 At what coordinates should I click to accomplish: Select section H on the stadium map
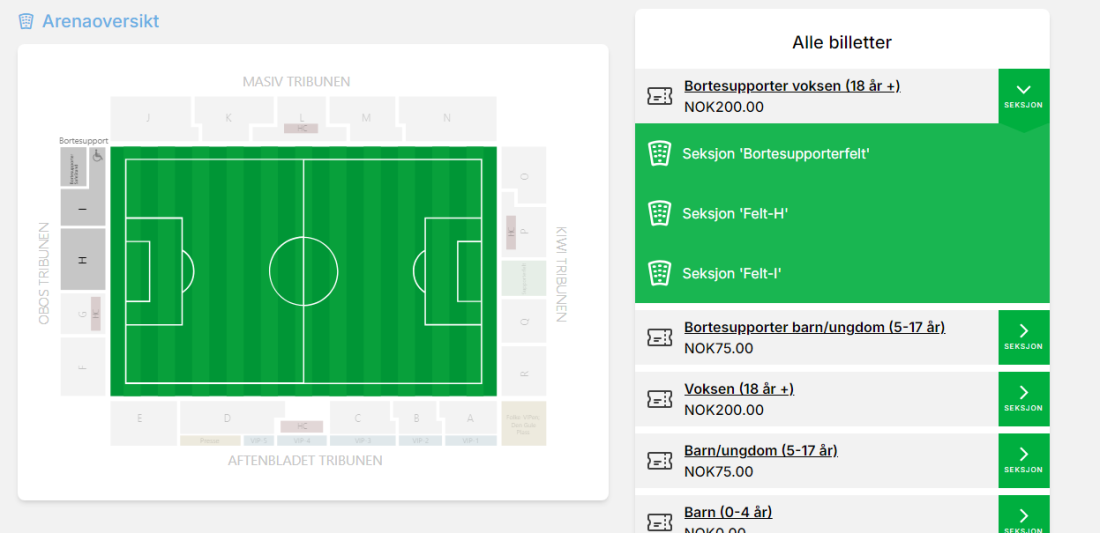83,259
